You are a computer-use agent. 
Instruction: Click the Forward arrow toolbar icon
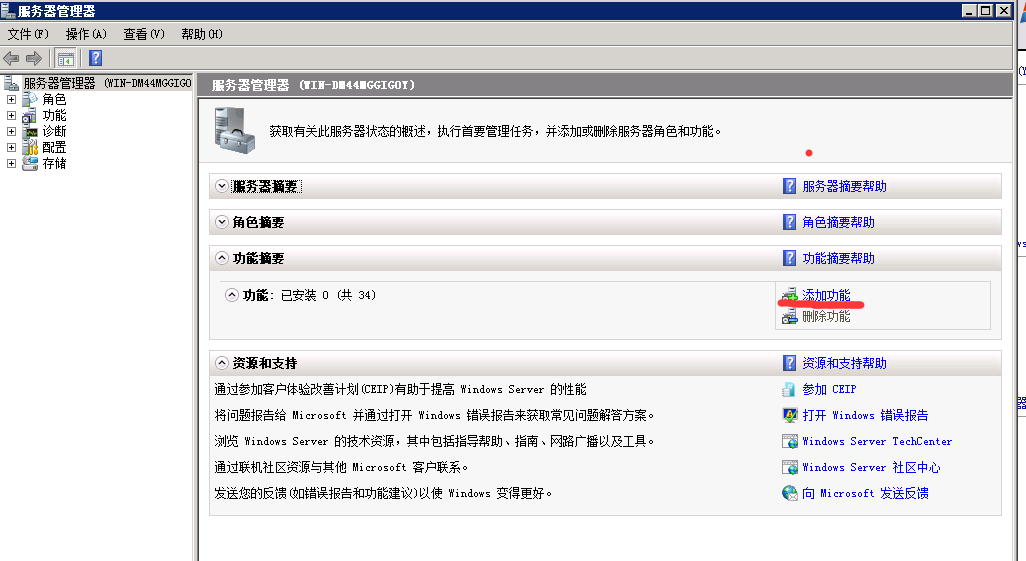[x=33, y=58]
